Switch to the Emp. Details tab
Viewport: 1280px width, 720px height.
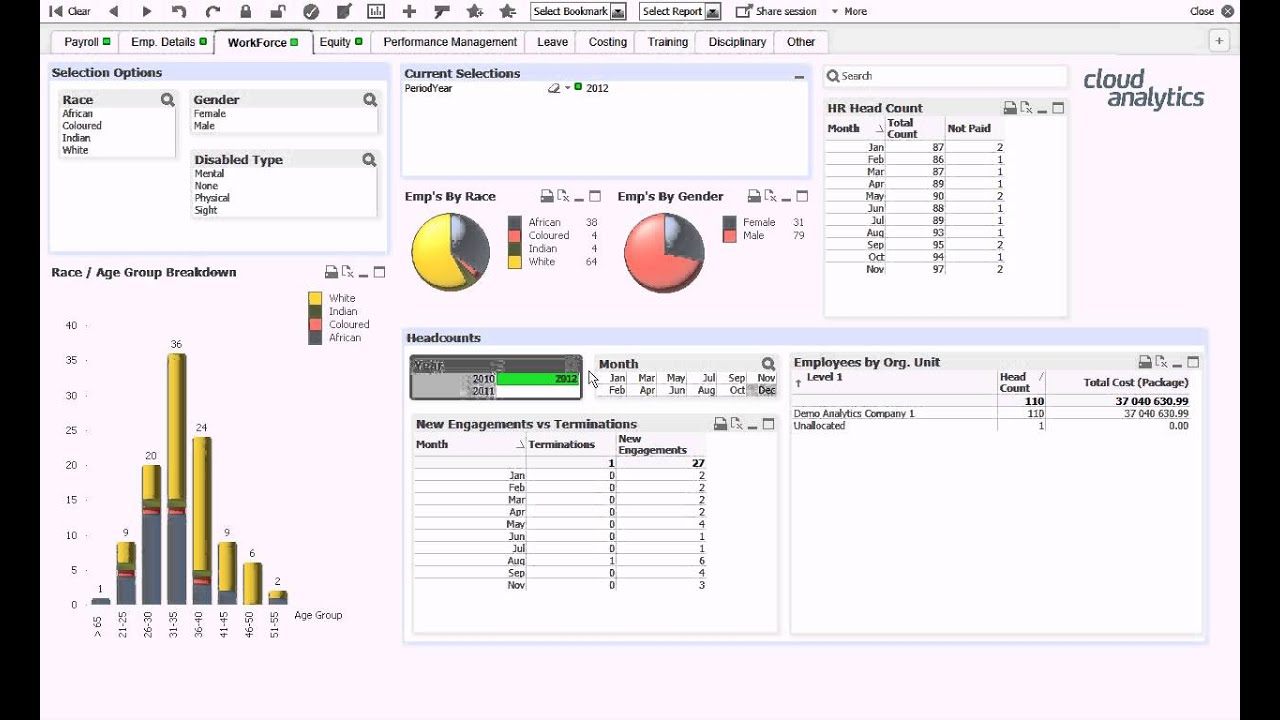(x=166, y=42)
